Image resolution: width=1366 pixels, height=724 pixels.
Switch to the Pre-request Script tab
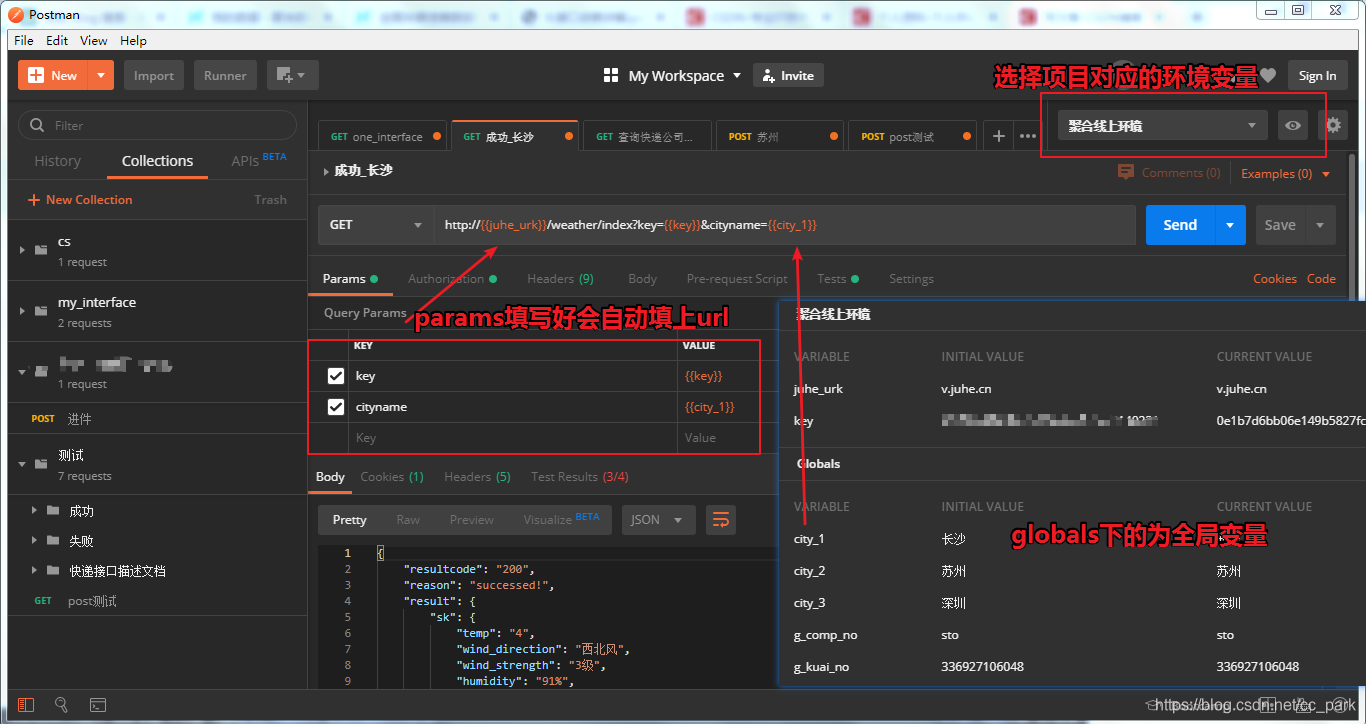(x=737, y=279)
